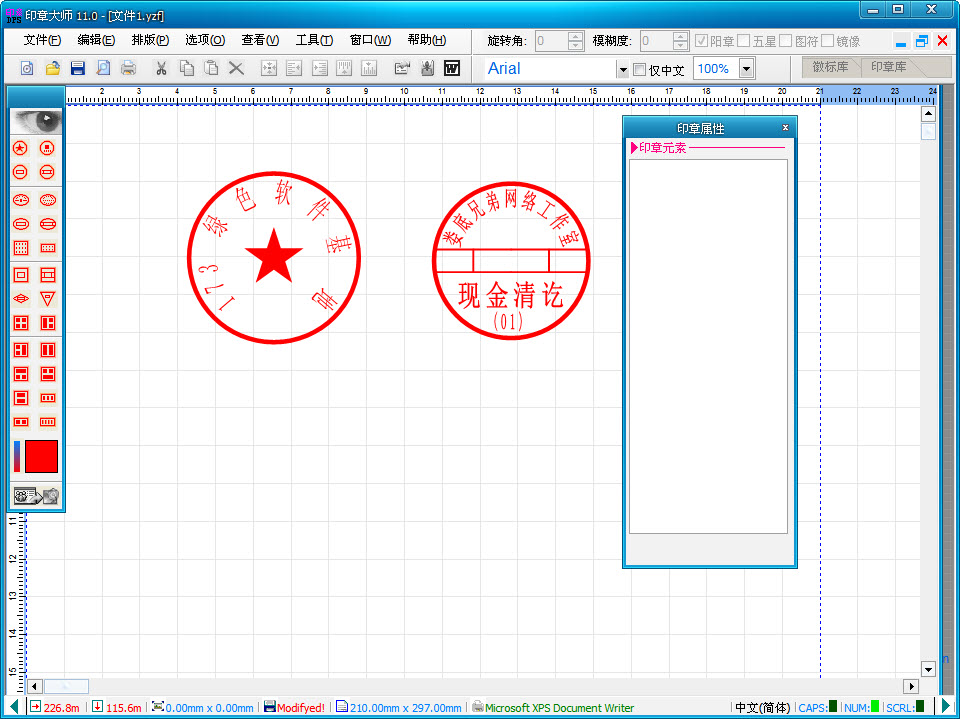Screen dimensions: 960x719
Task: Click the center-align icon in the toolbar
Action: (x=269, y=68)
